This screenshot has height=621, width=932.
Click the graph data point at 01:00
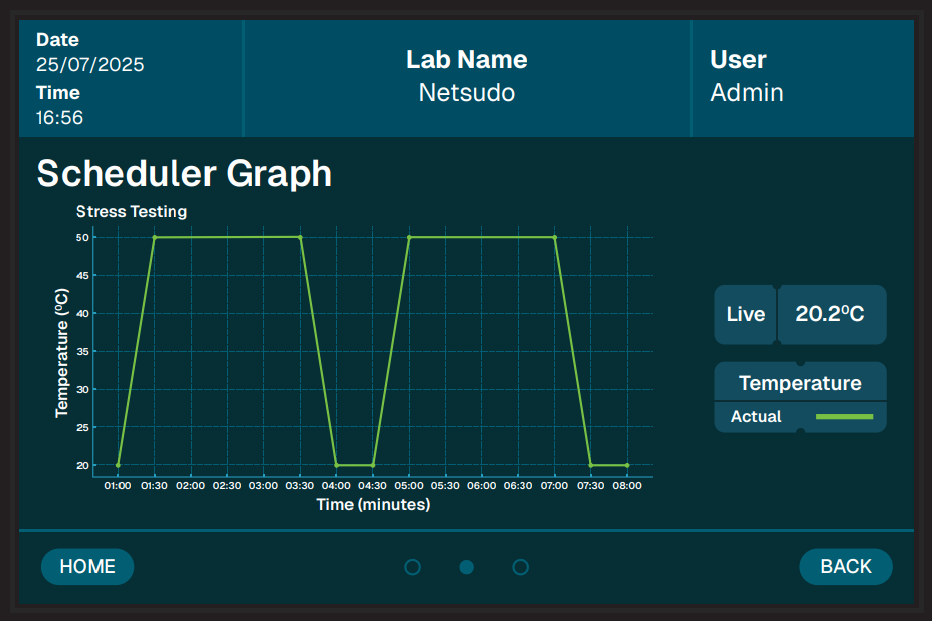click(118, 465)
